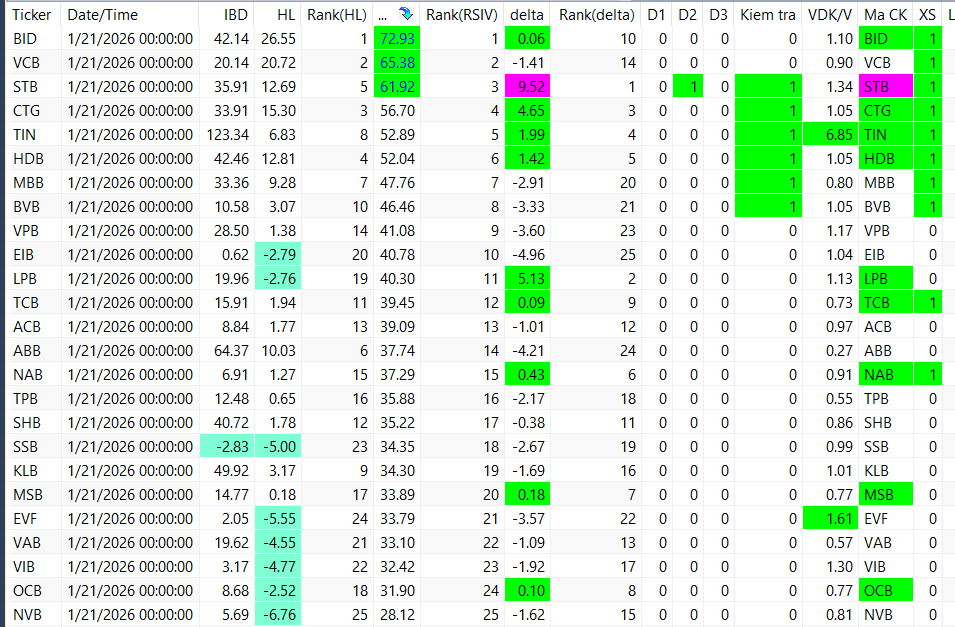
Task: Click the 0.10 delta cell in OCB row
Action: point(527,590)
